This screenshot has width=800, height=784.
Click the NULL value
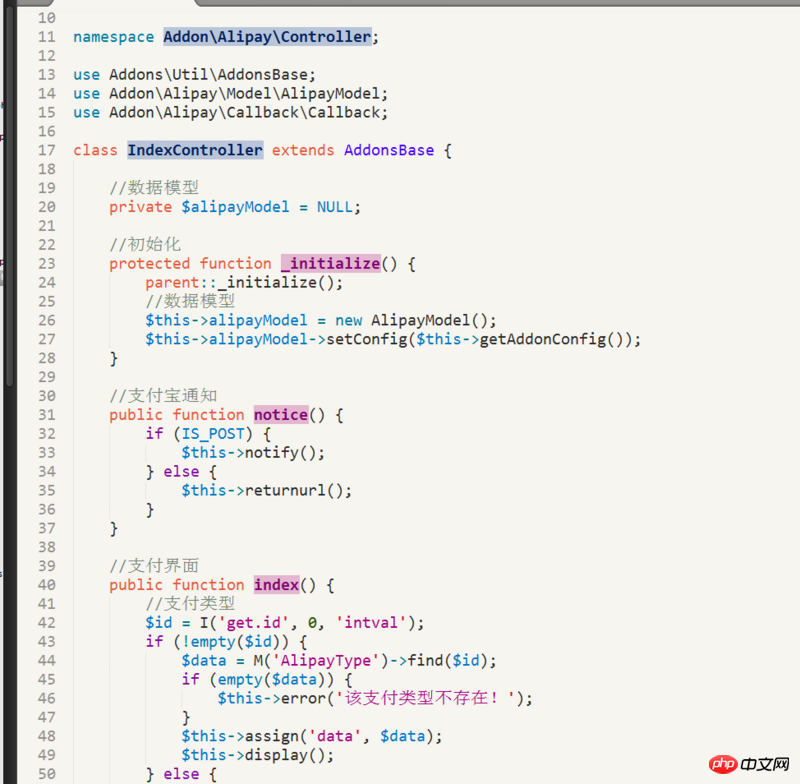pos(335,207)
